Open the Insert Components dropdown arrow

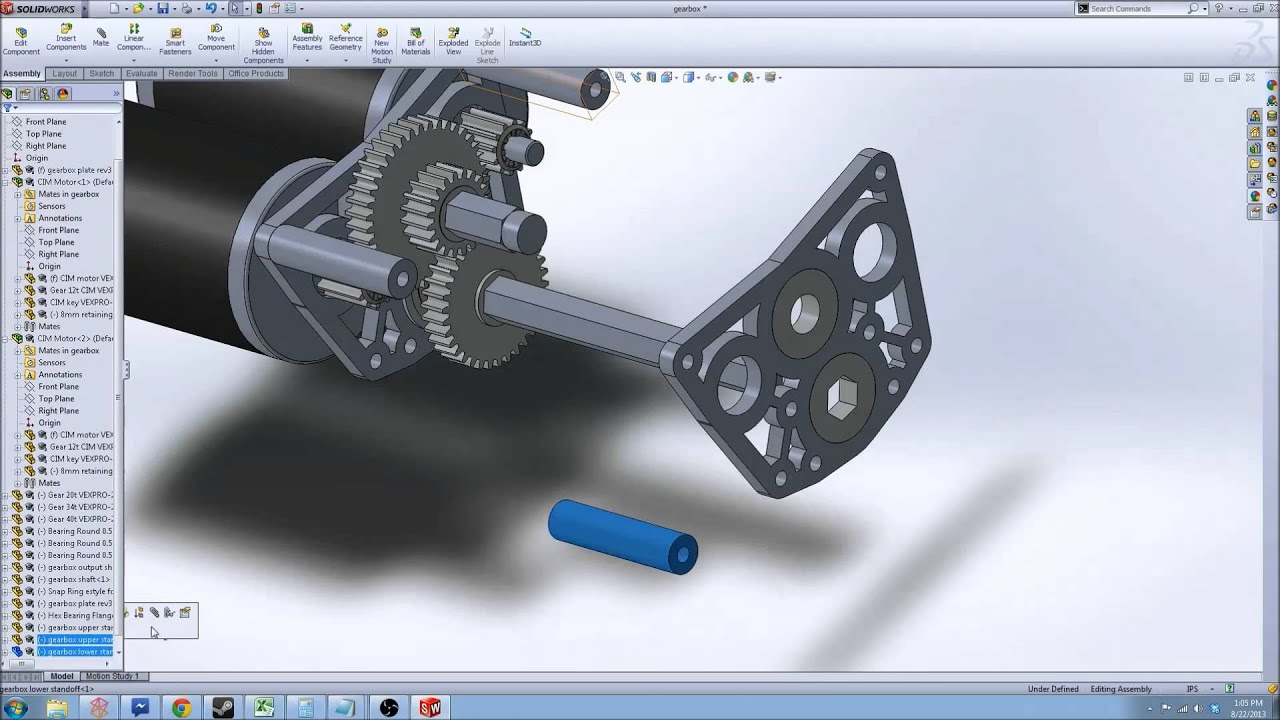click(x=66, y=61)
